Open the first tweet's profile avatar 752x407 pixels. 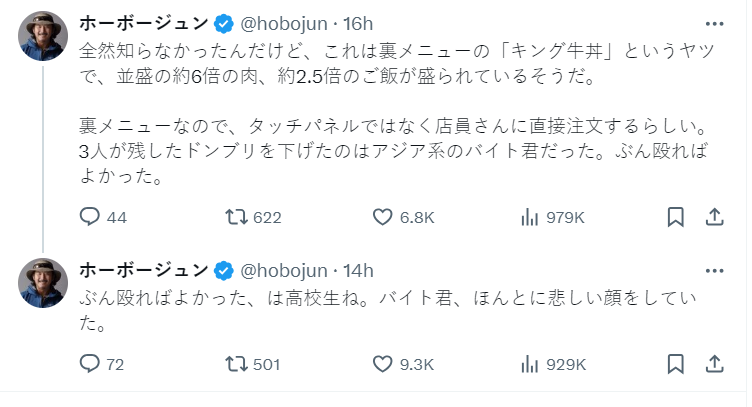point(44,39)
